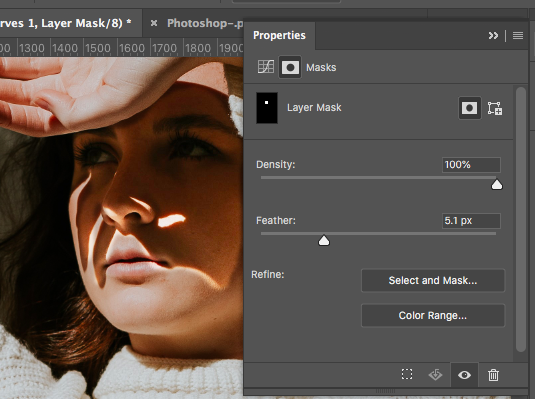Switch to the Properties panel tab
The image size is (535, 399).
[279, 35]
